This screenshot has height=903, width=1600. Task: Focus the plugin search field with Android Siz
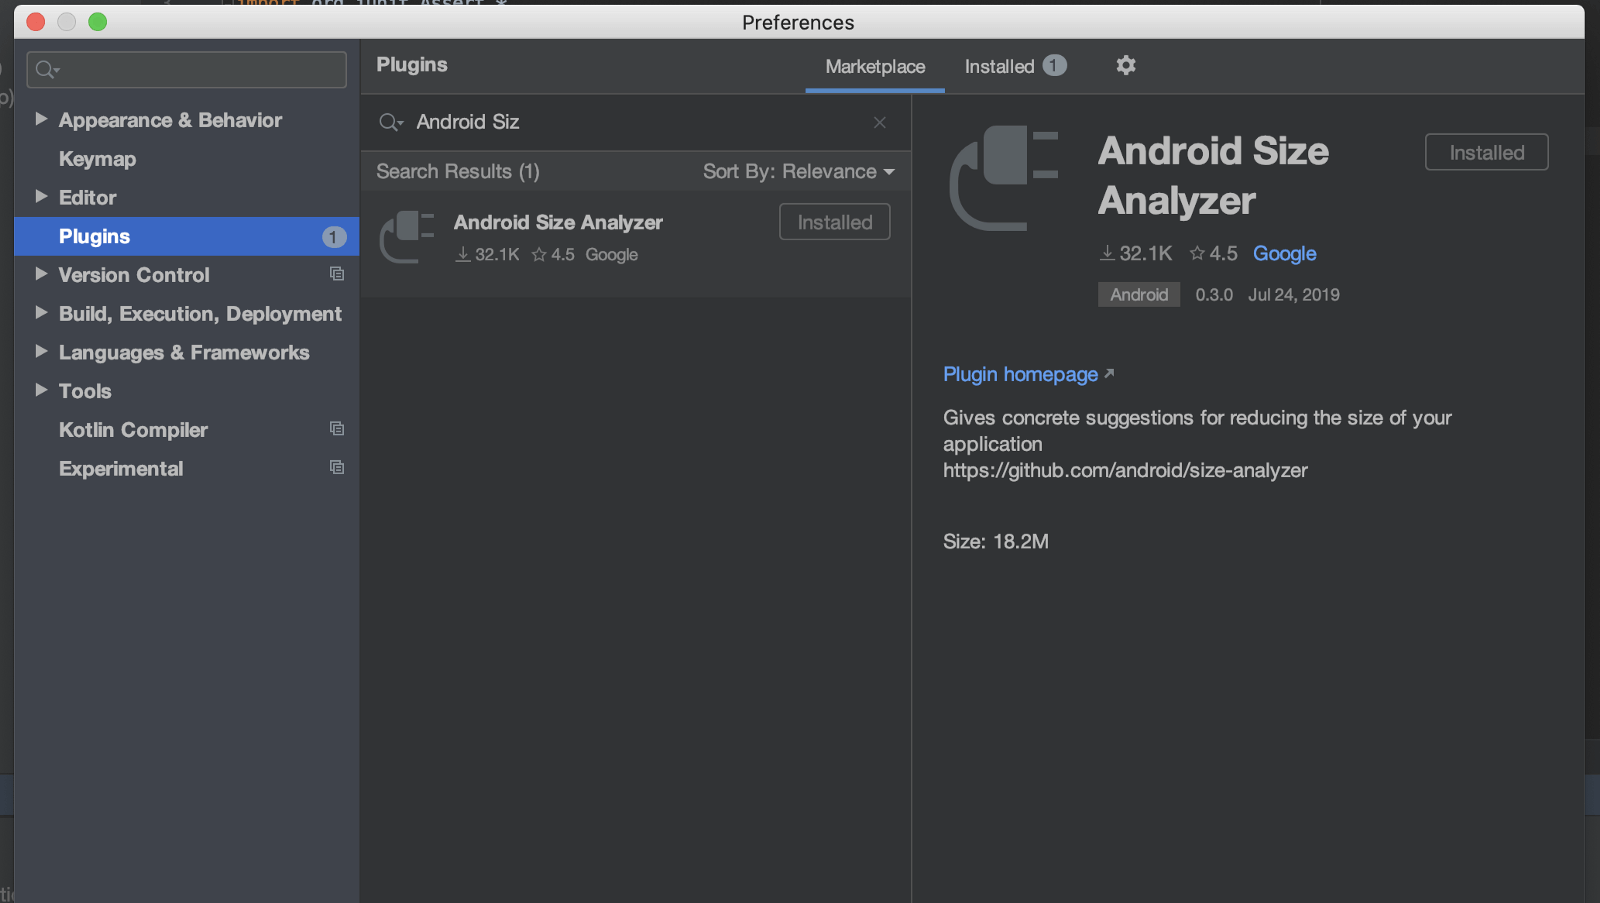(x=635, y=122)
